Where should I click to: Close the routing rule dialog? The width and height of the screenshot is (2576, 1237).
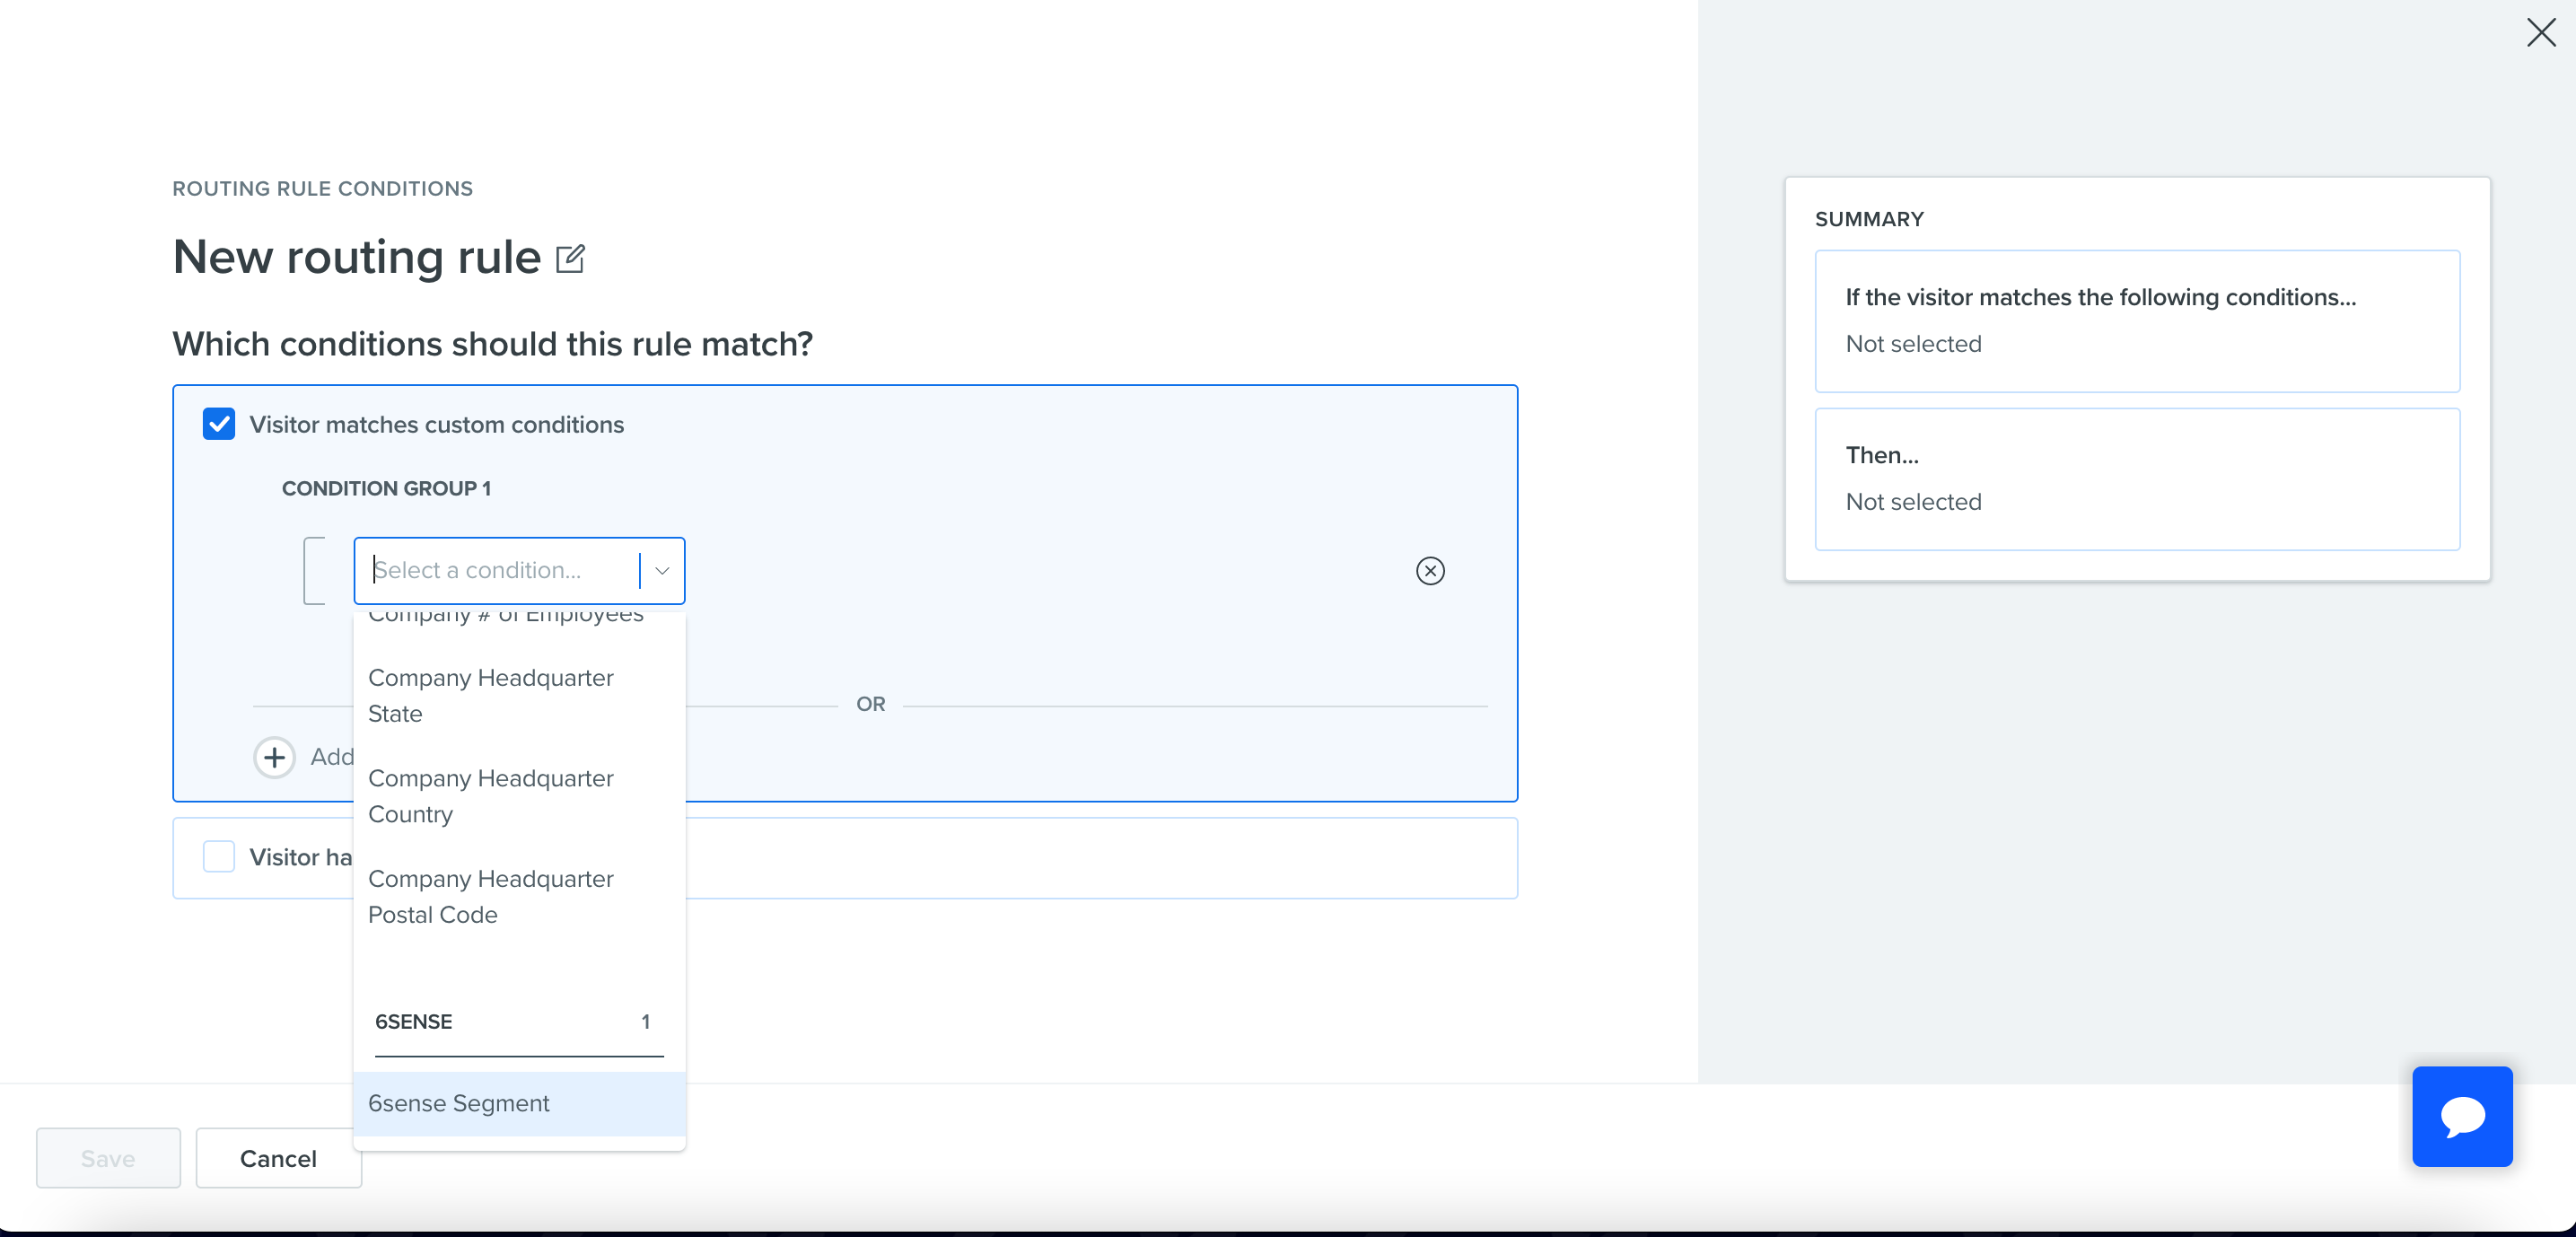(x=2540, y=33)
